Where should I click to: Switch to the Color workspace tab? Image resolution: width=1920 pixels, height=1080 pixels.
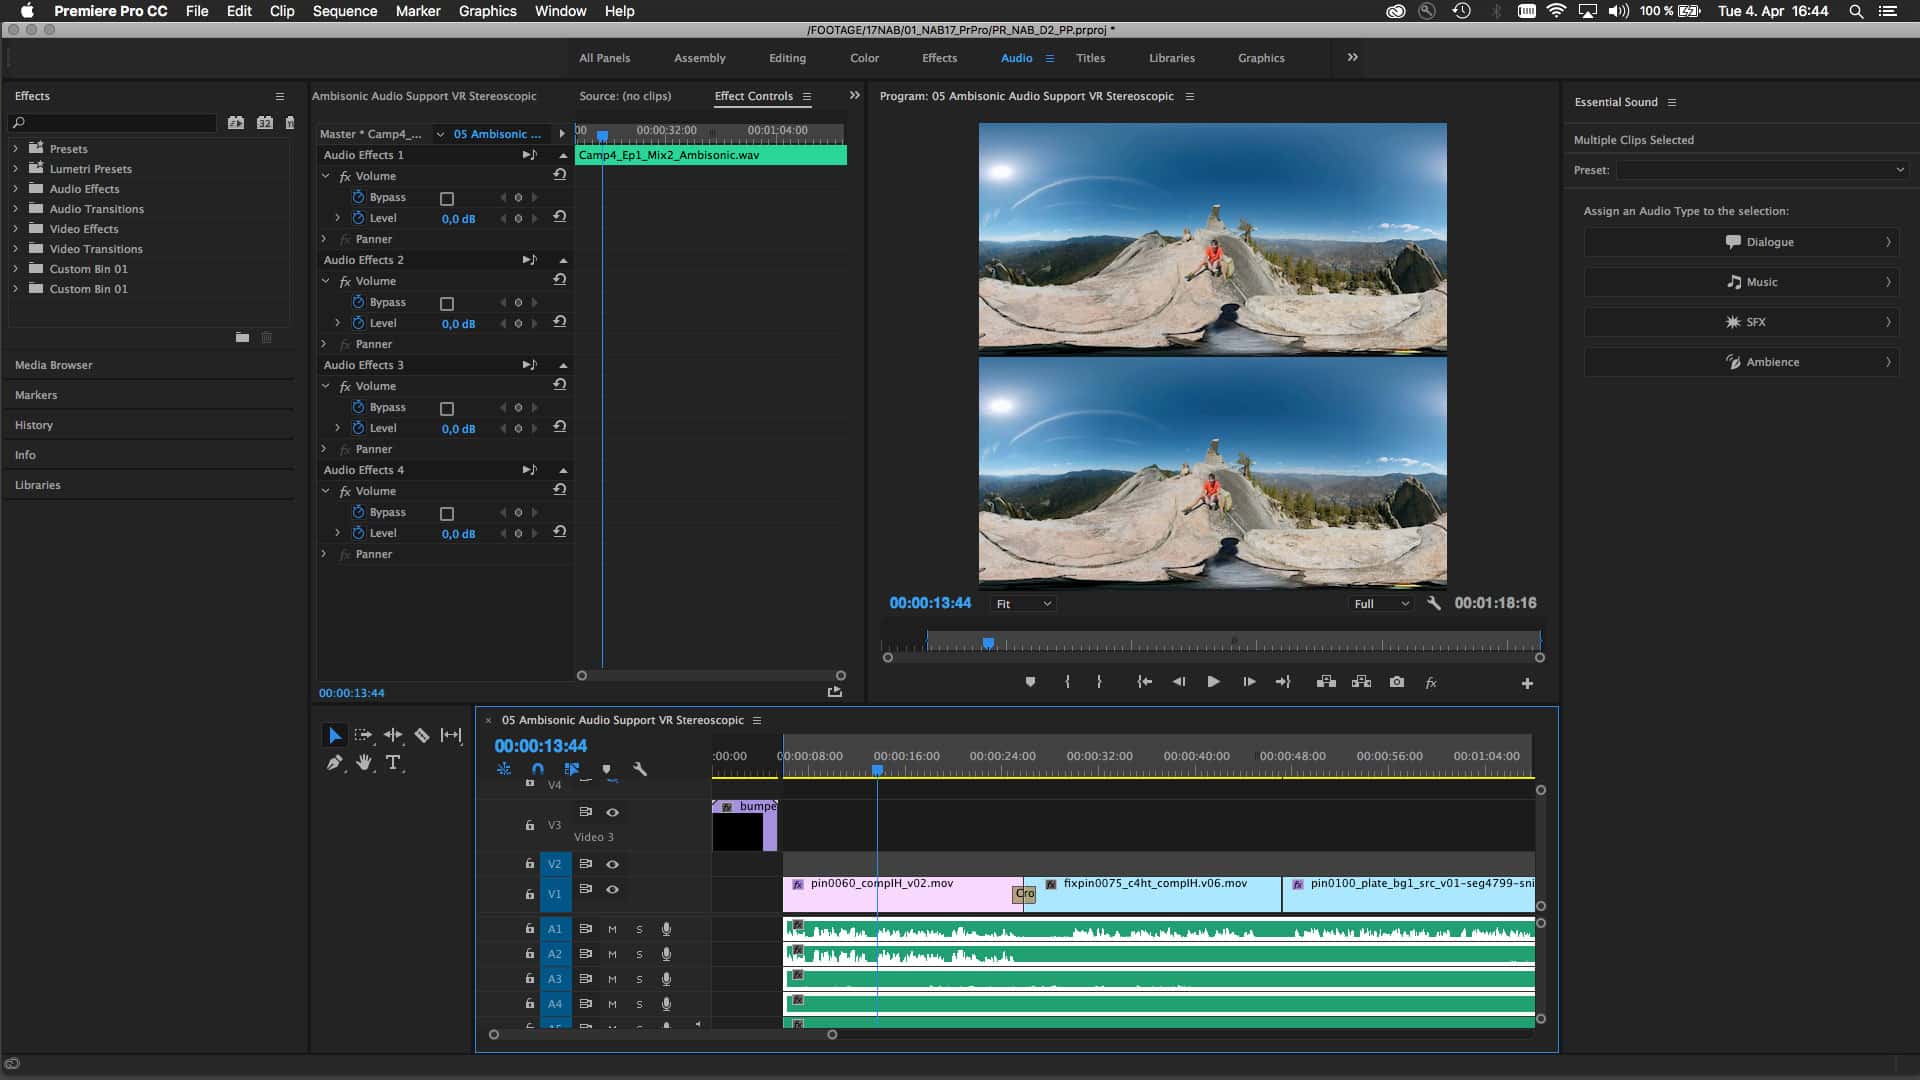tap(864, 58)
